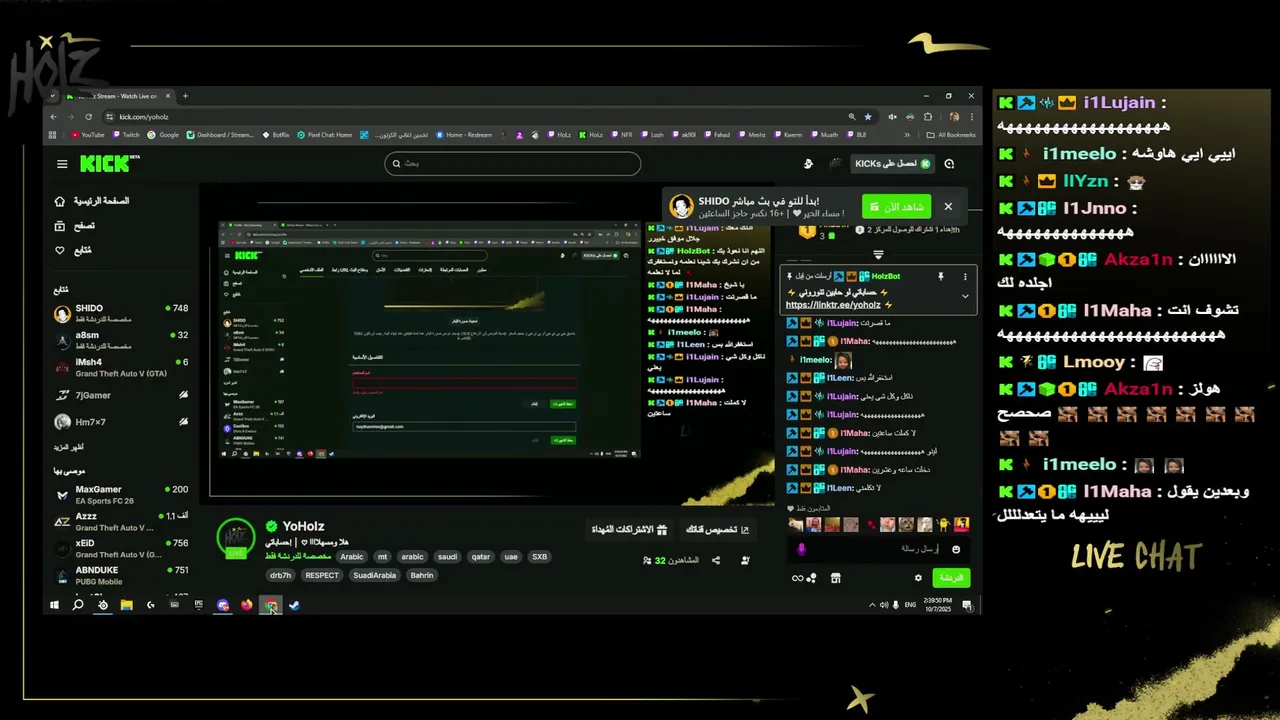Click the YoHolz channel avatar

236,537
